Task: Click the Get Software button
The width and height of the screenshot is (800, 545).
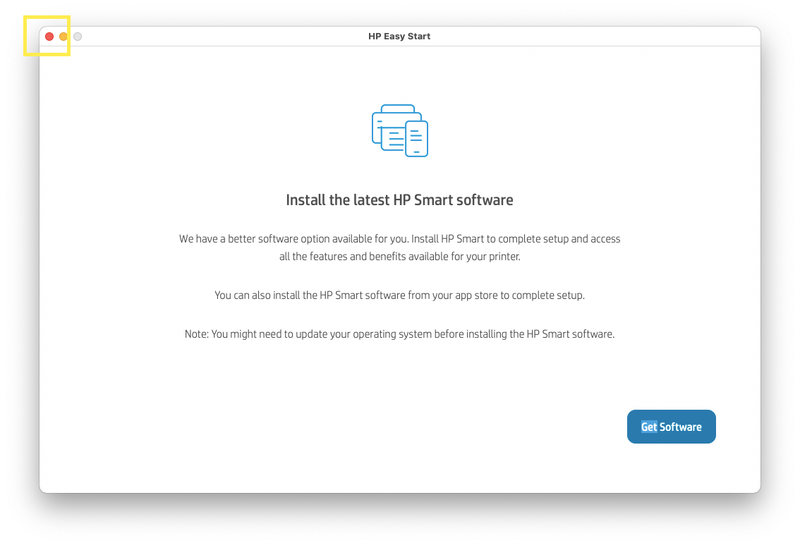Action: (x=671, y=427)
